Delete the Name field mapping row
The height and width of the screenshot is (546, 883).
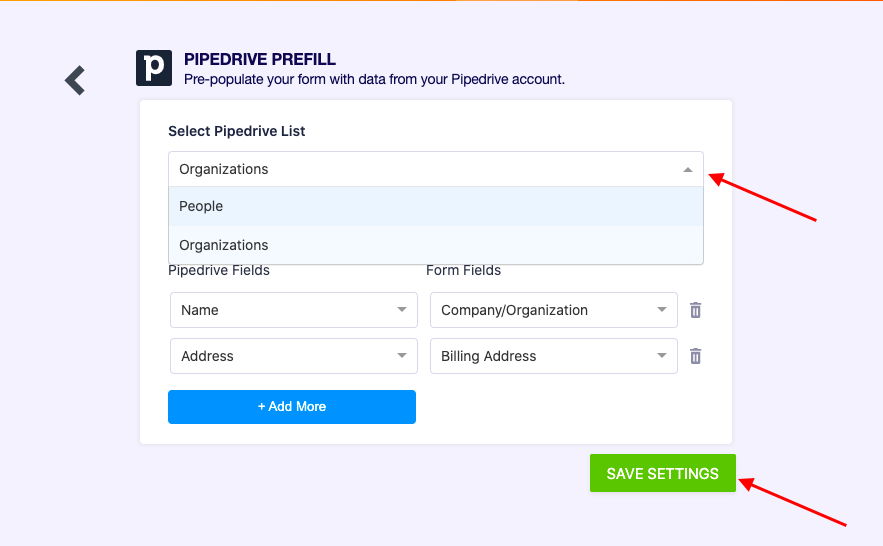point(696,310)
